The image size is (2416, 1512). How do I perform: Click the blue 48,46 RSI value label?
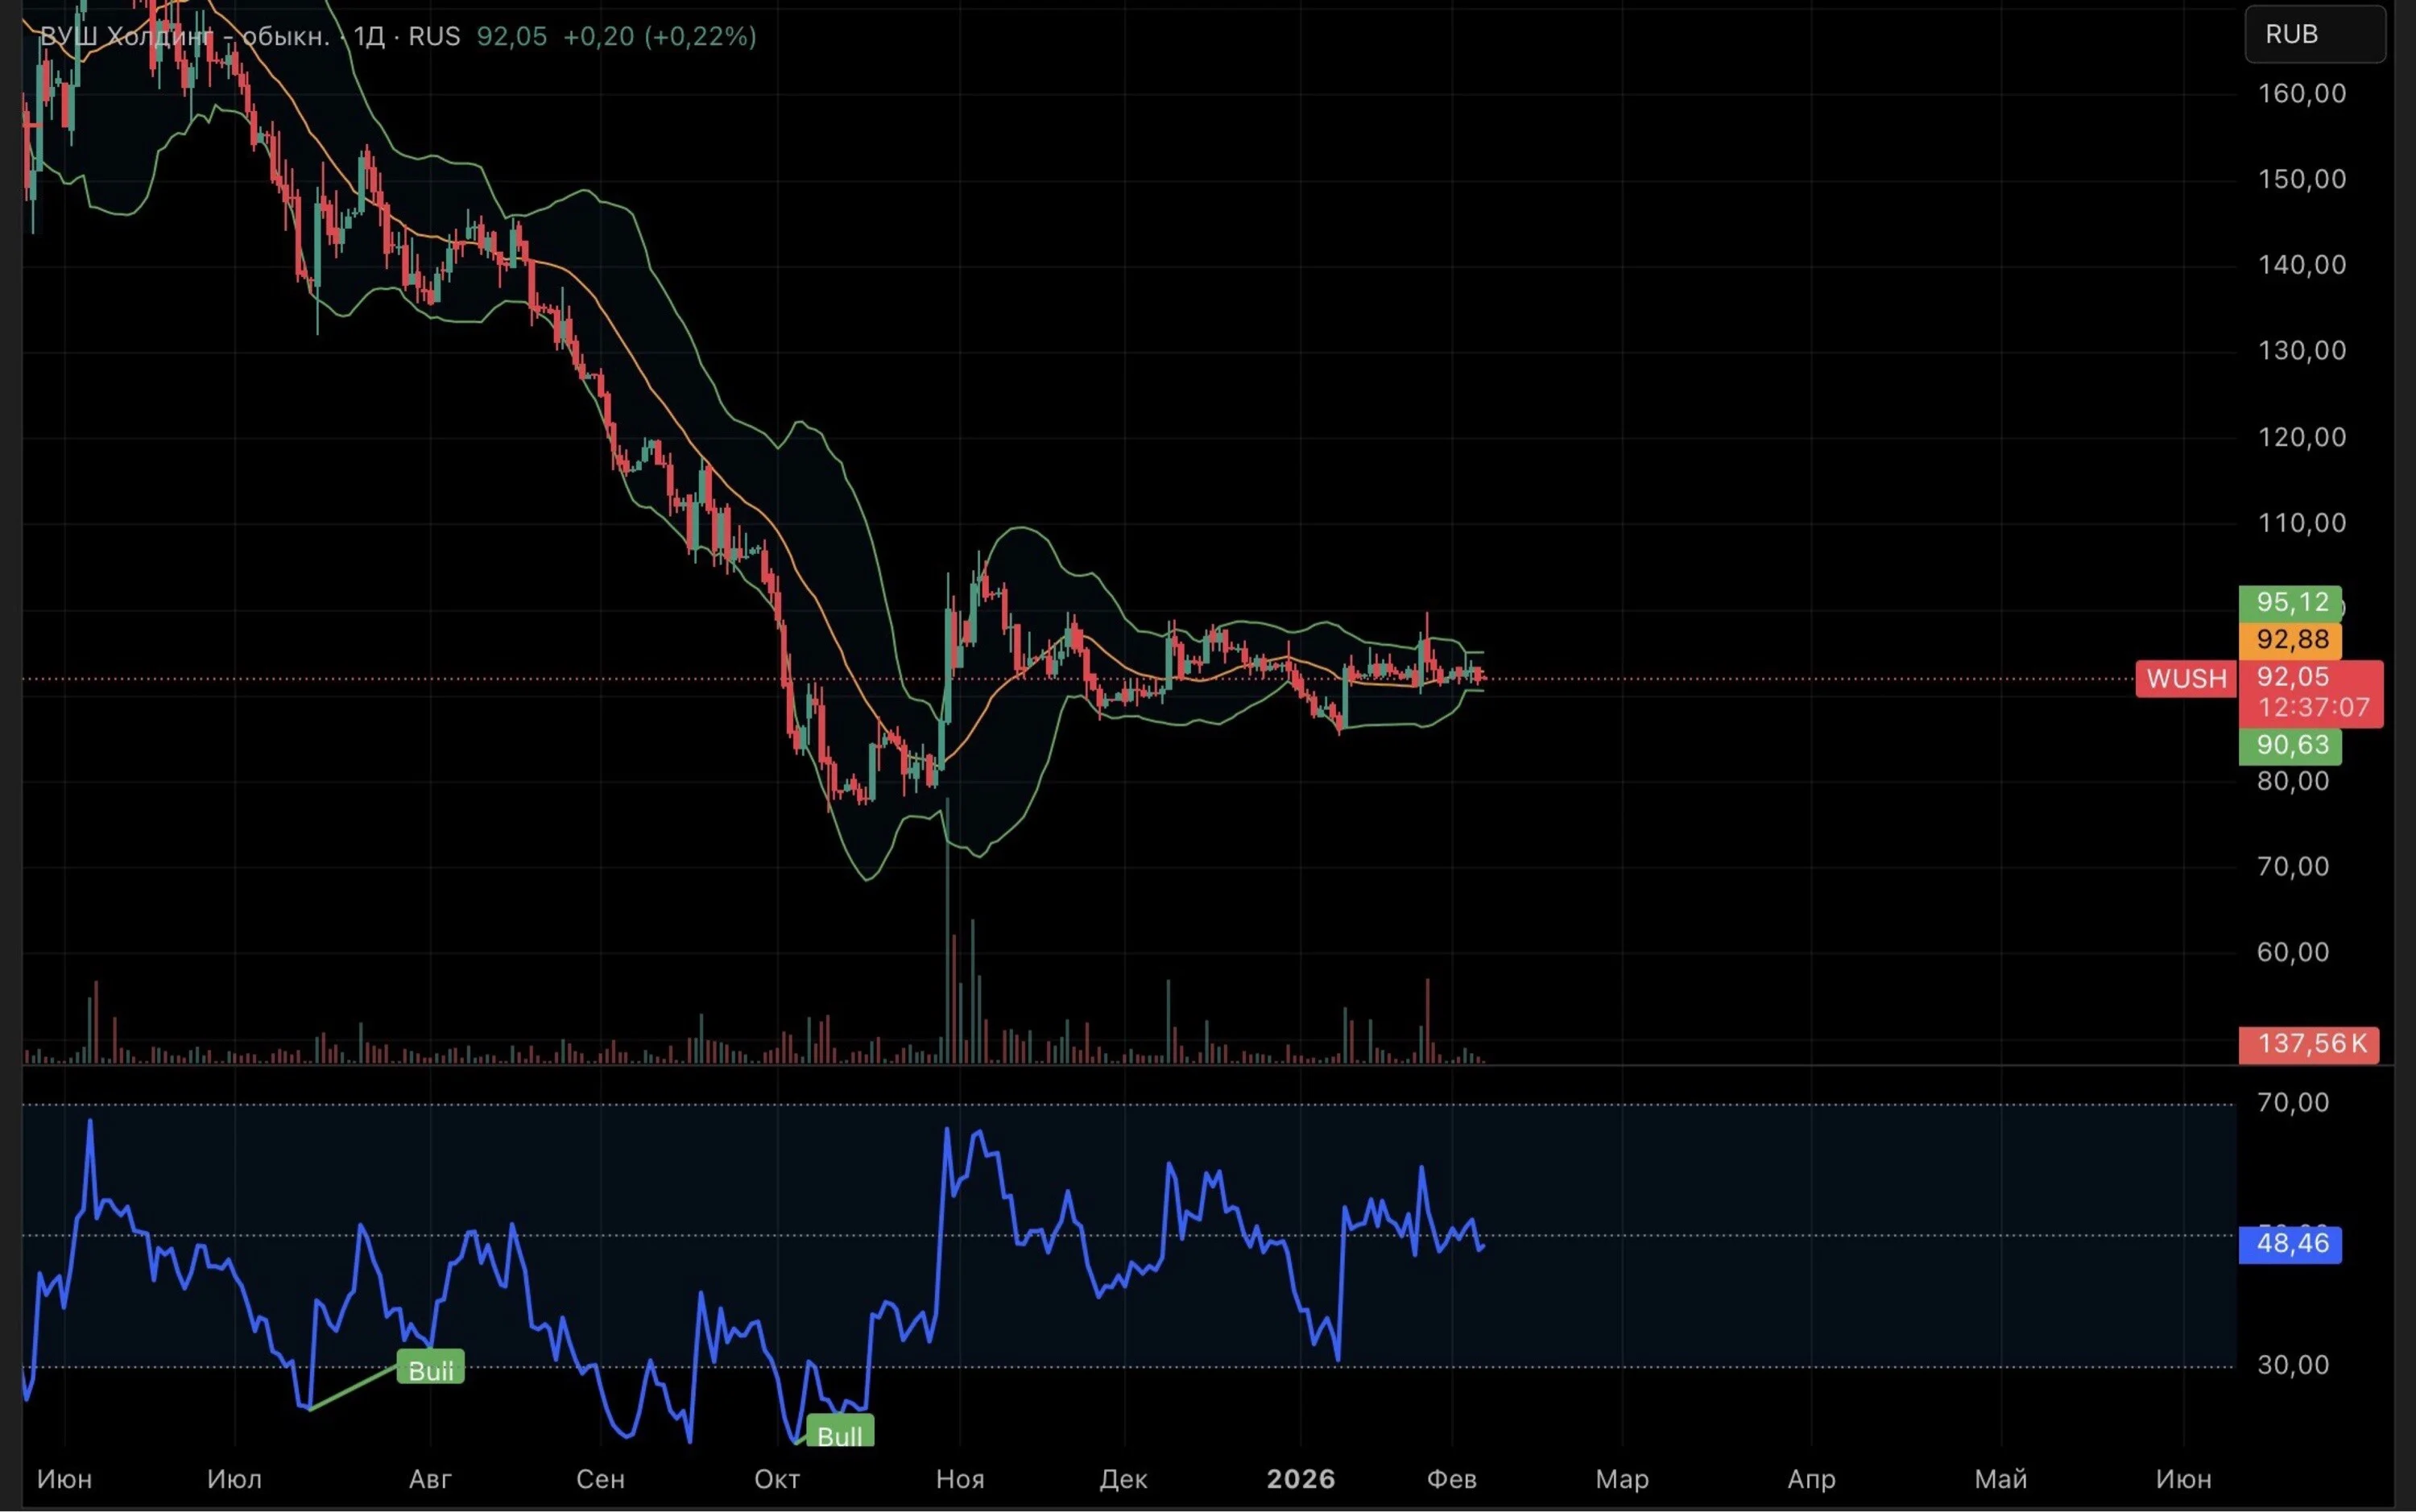[x=2290, y=1244]
